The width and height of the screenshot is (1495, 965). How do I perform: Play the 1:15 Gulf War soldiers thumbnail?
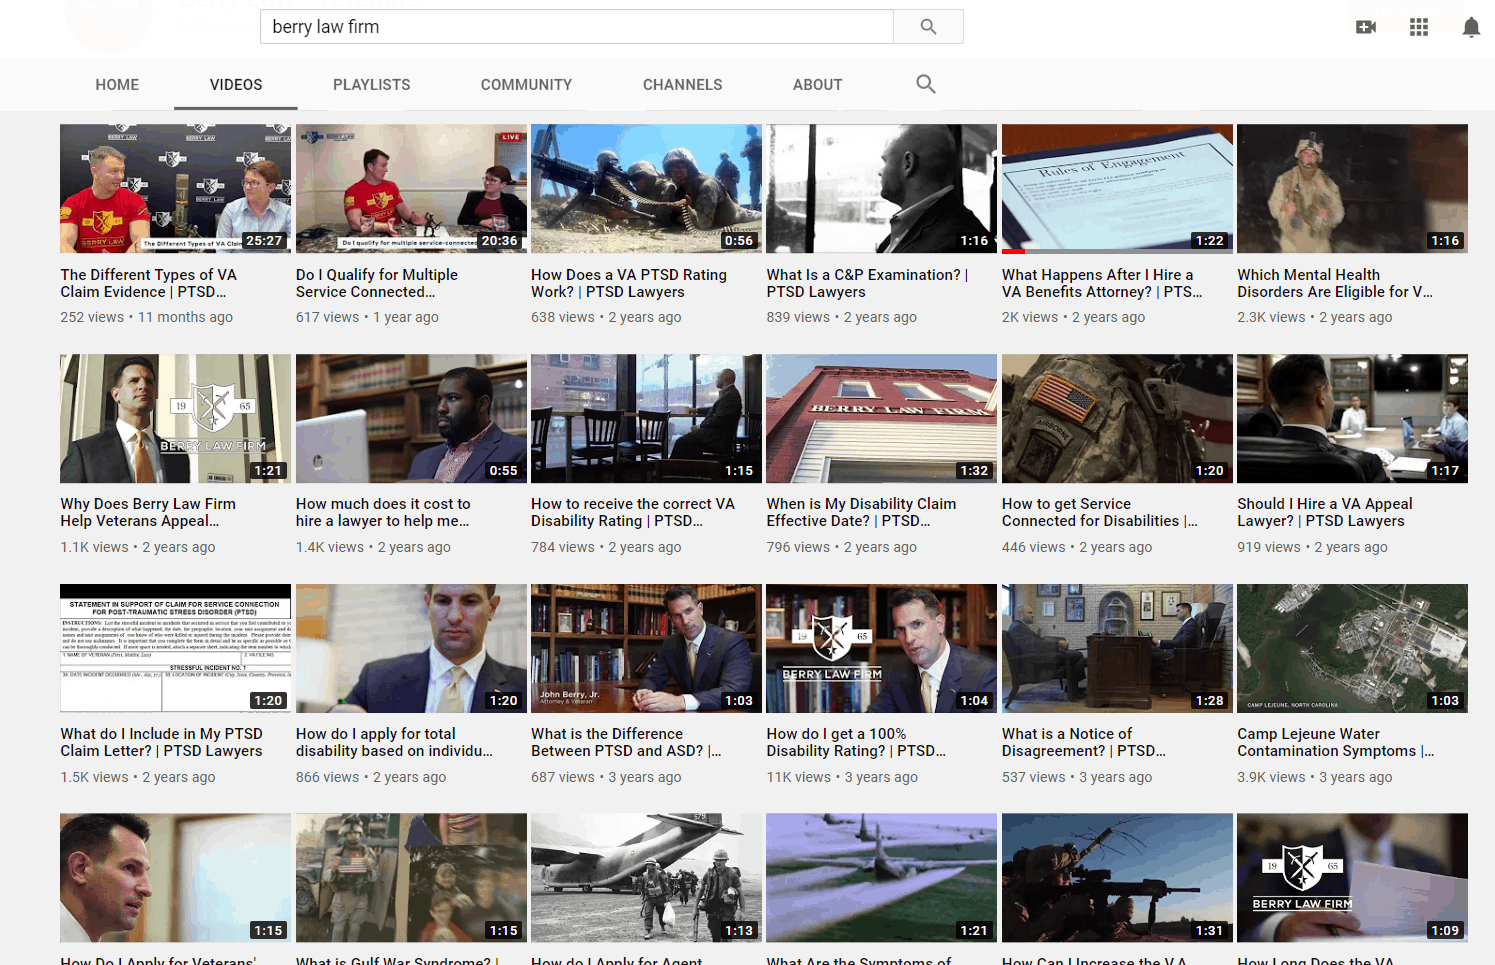click(411, 878)
